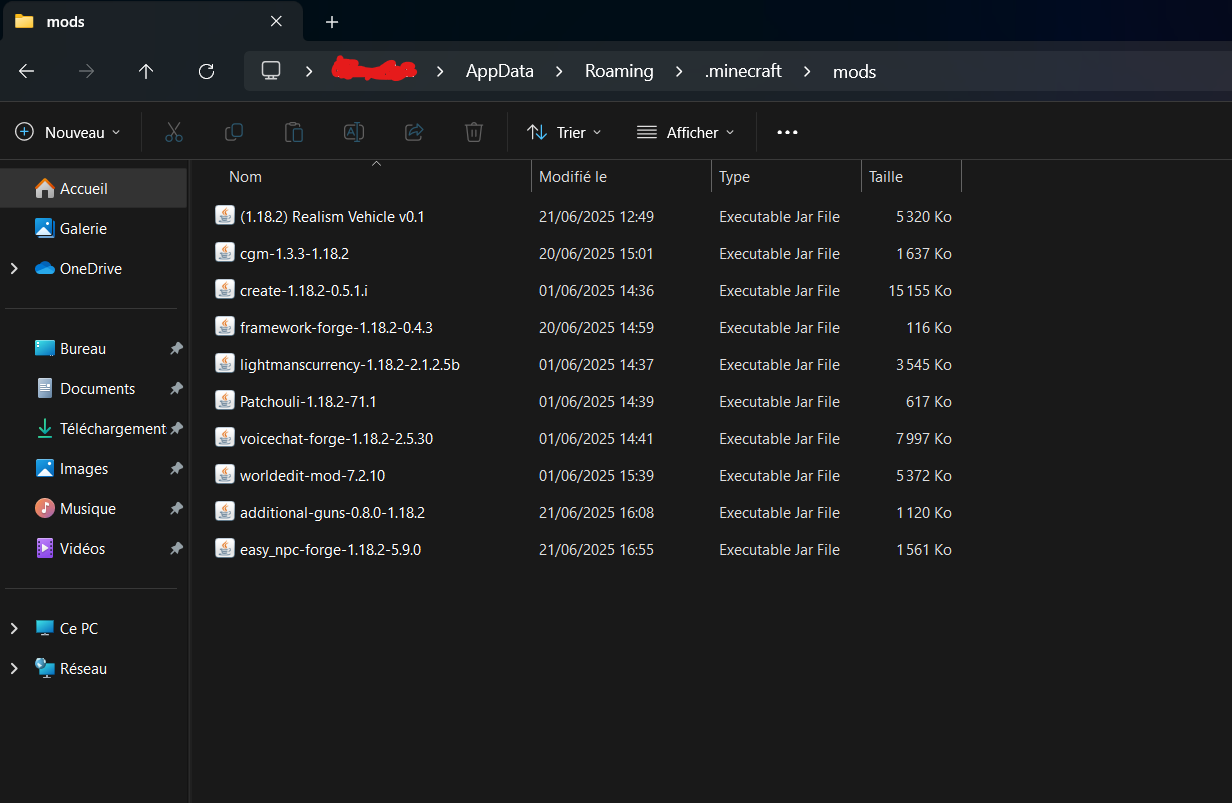
Task: Expand the Réseau tree node
Action: pyautogui.click(x=14, y=668)
